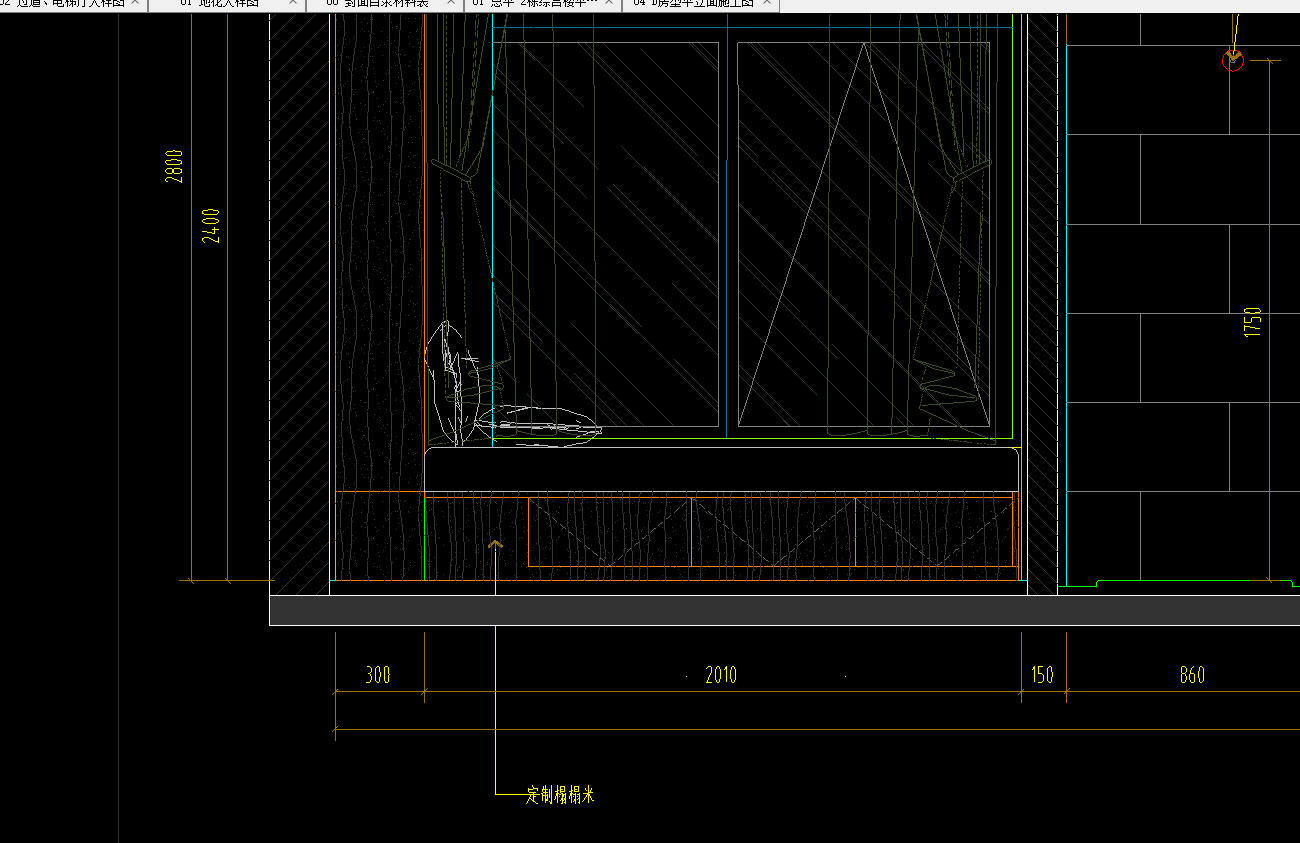
Task: Select the 860 horizontal dimension text
Action: [1192, 675]
